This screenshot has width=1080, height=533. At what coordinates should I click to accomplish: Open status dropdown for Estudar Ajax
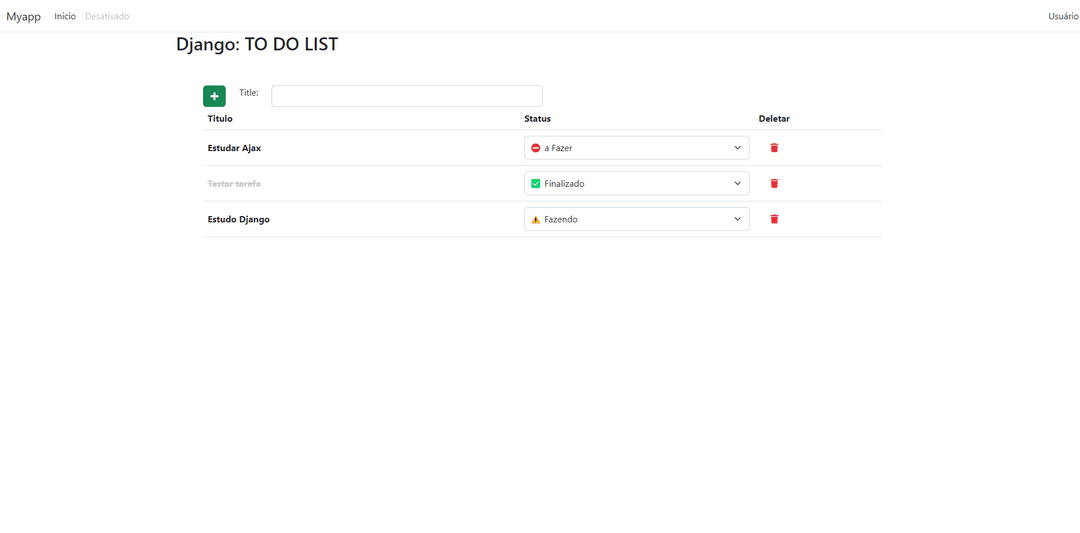tap(636, 148)
